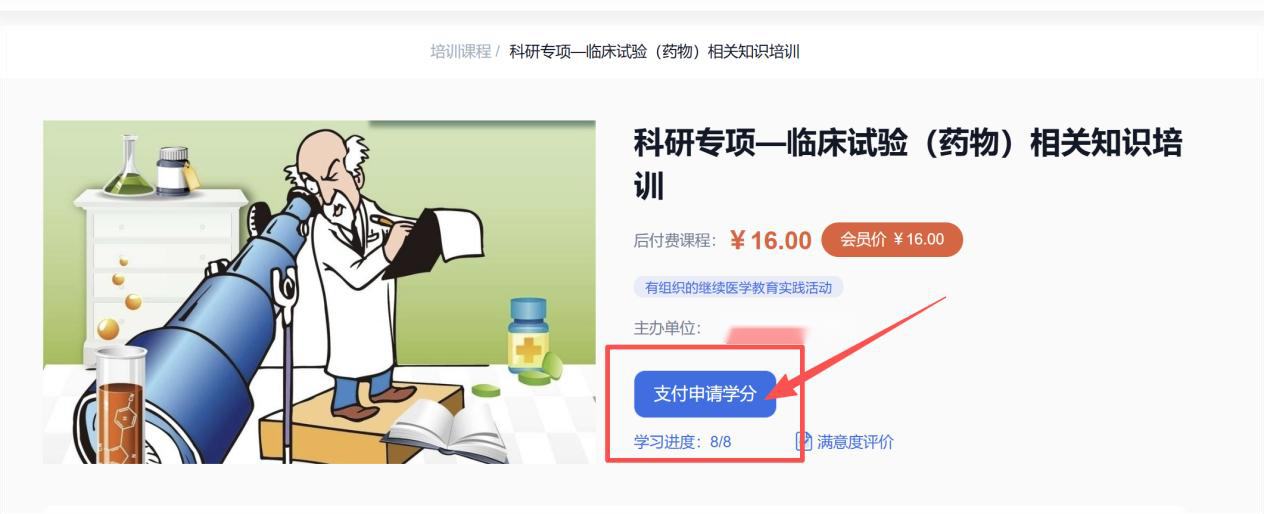The width and height of the screenshot is (1264, 514).
Task: Click the blurred organizer name
Action: [765, 334]
